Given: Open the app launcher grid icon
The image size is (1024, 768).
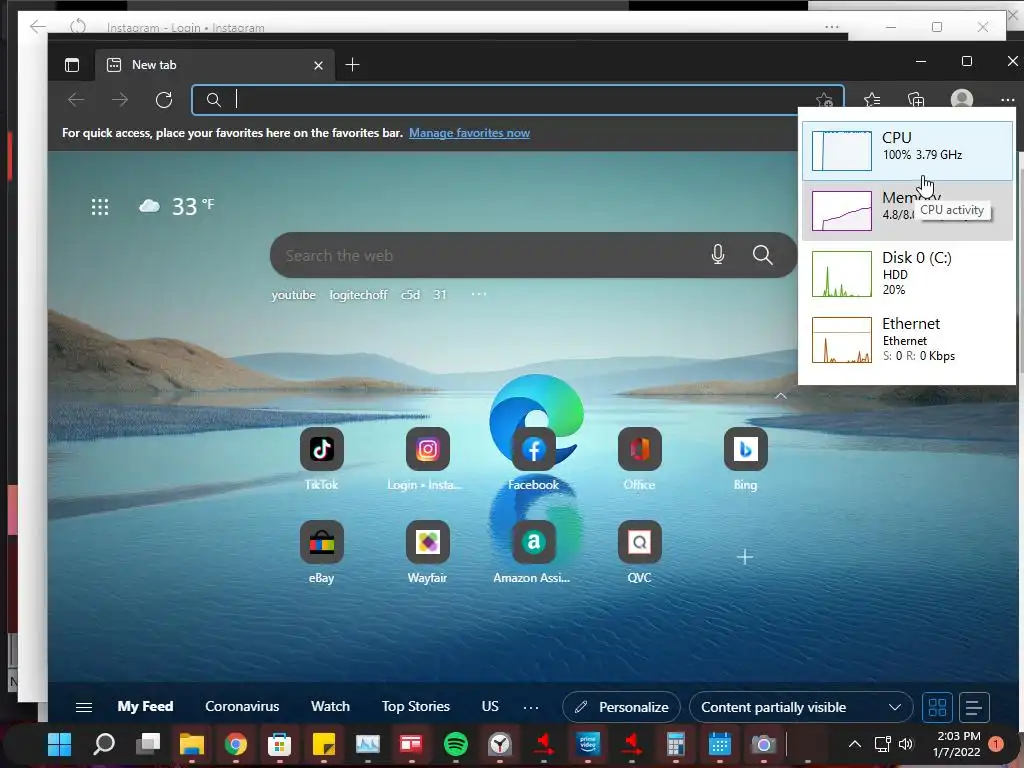Looking at the screenshot, I should (x=100, y=207).
